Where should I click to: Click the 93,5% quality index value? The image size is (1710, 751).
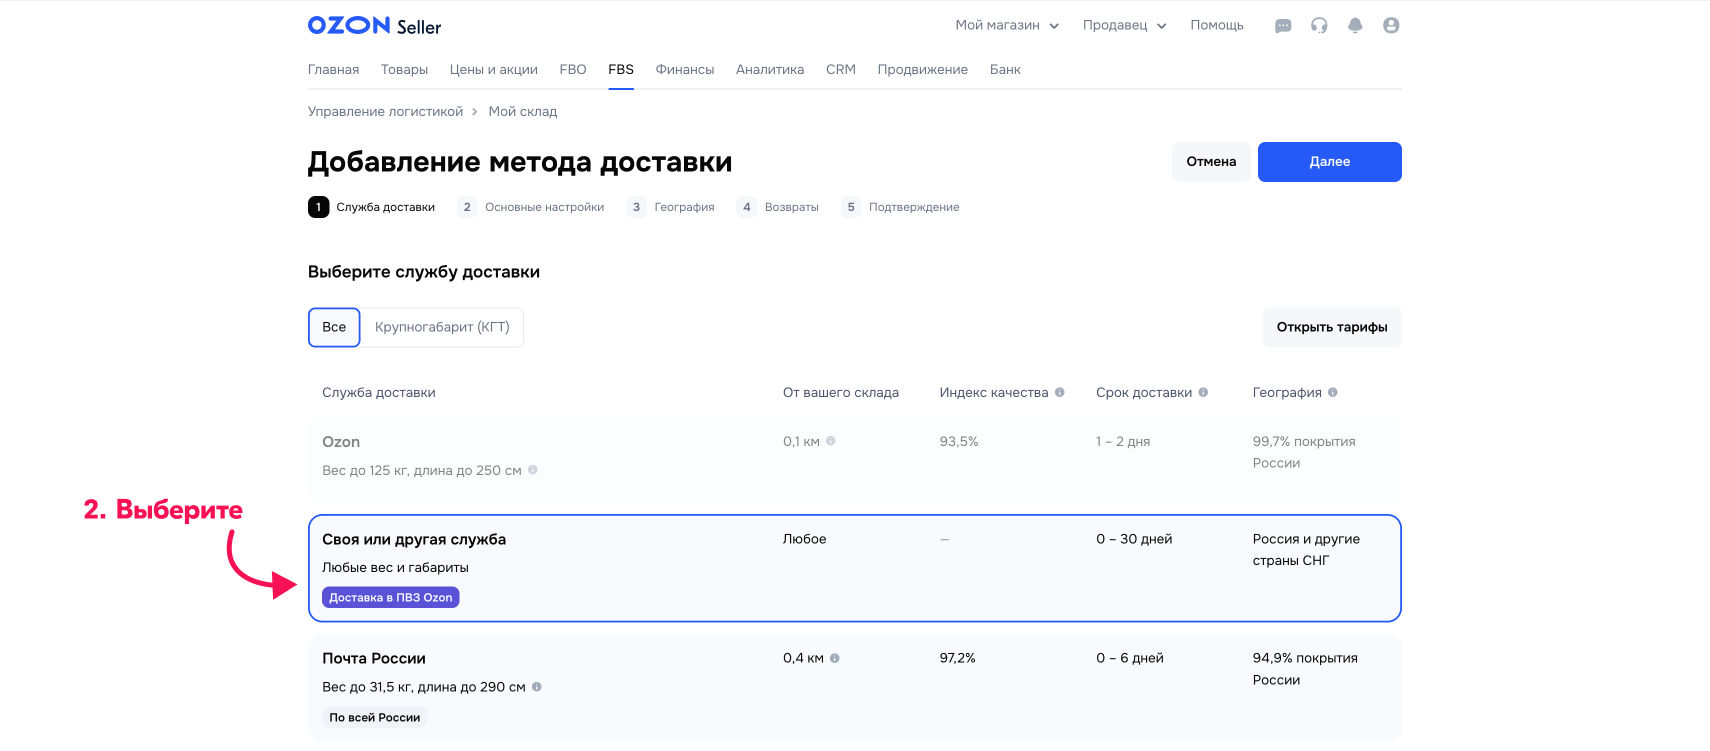[959, 441]
